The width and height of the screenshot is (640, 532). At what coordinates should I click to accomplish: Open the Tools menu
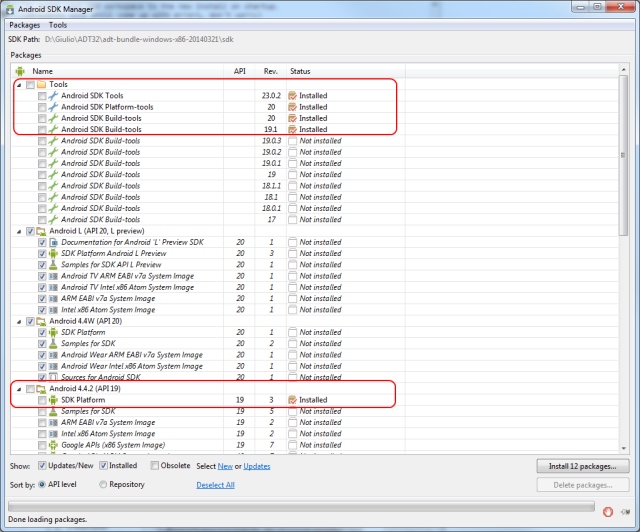[x=58, y=25]
